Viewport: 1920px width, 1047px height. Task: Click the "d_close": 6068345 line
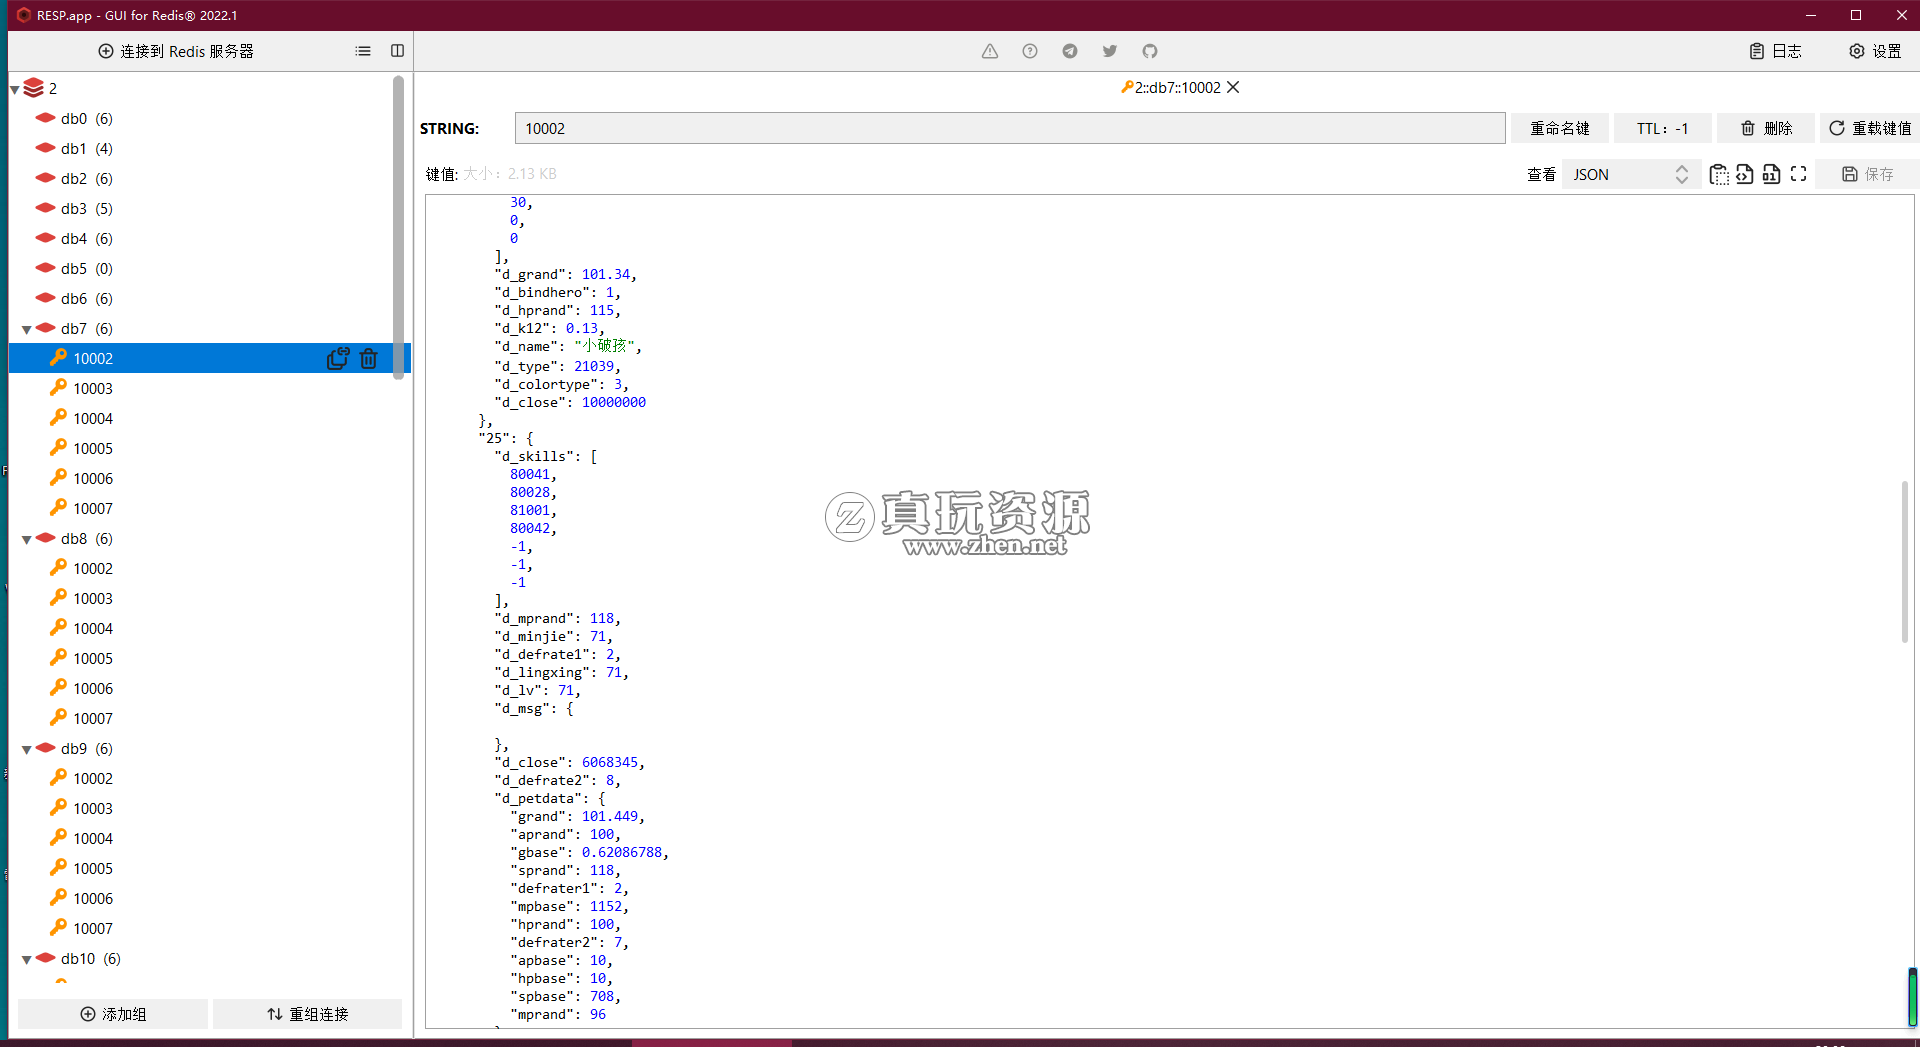[x=569, y=762]
